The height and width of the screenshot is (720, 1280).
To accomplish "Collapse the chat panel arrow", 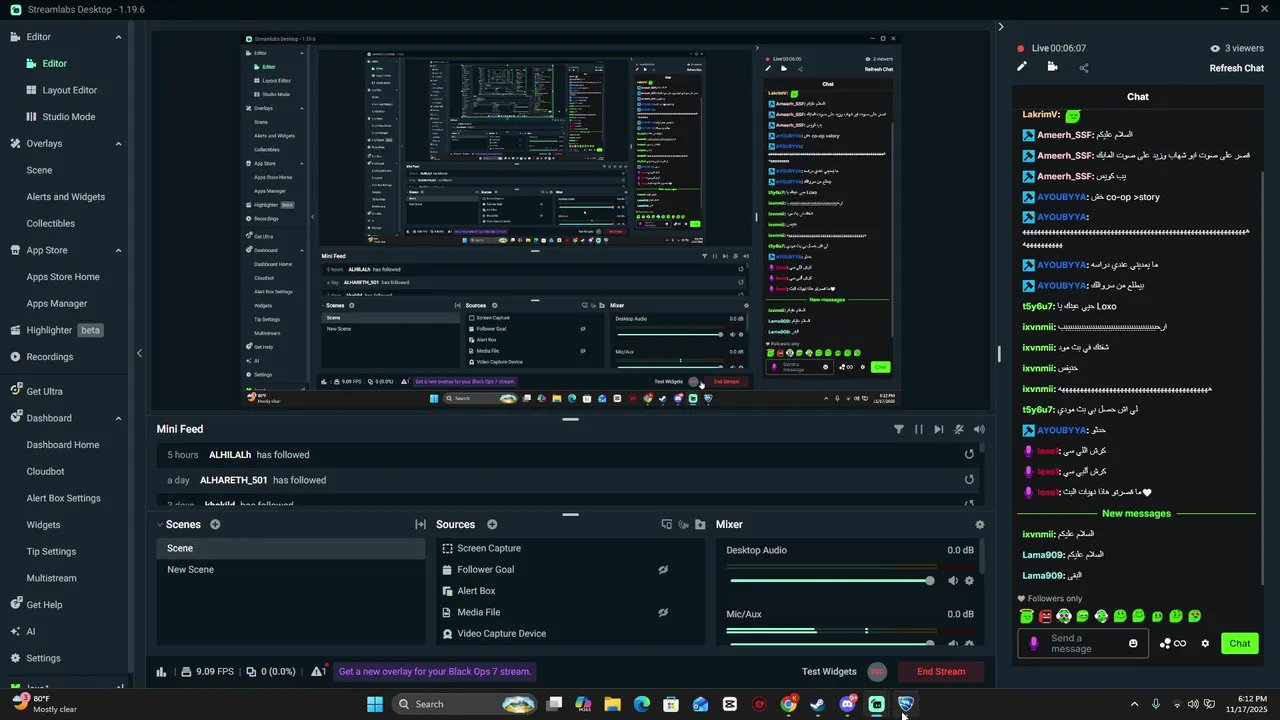I will (x=1001, y=27).
